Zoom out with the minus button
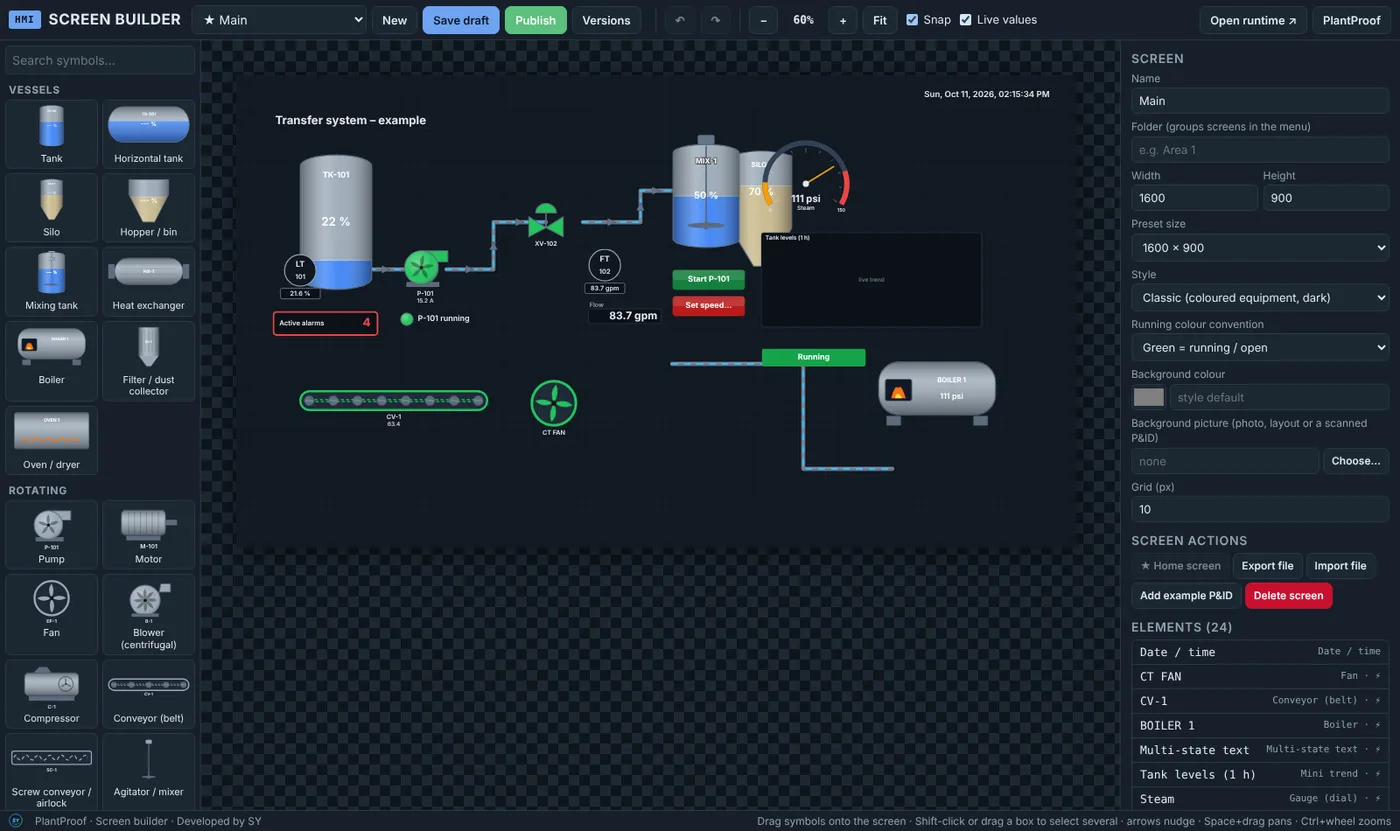 763,20
